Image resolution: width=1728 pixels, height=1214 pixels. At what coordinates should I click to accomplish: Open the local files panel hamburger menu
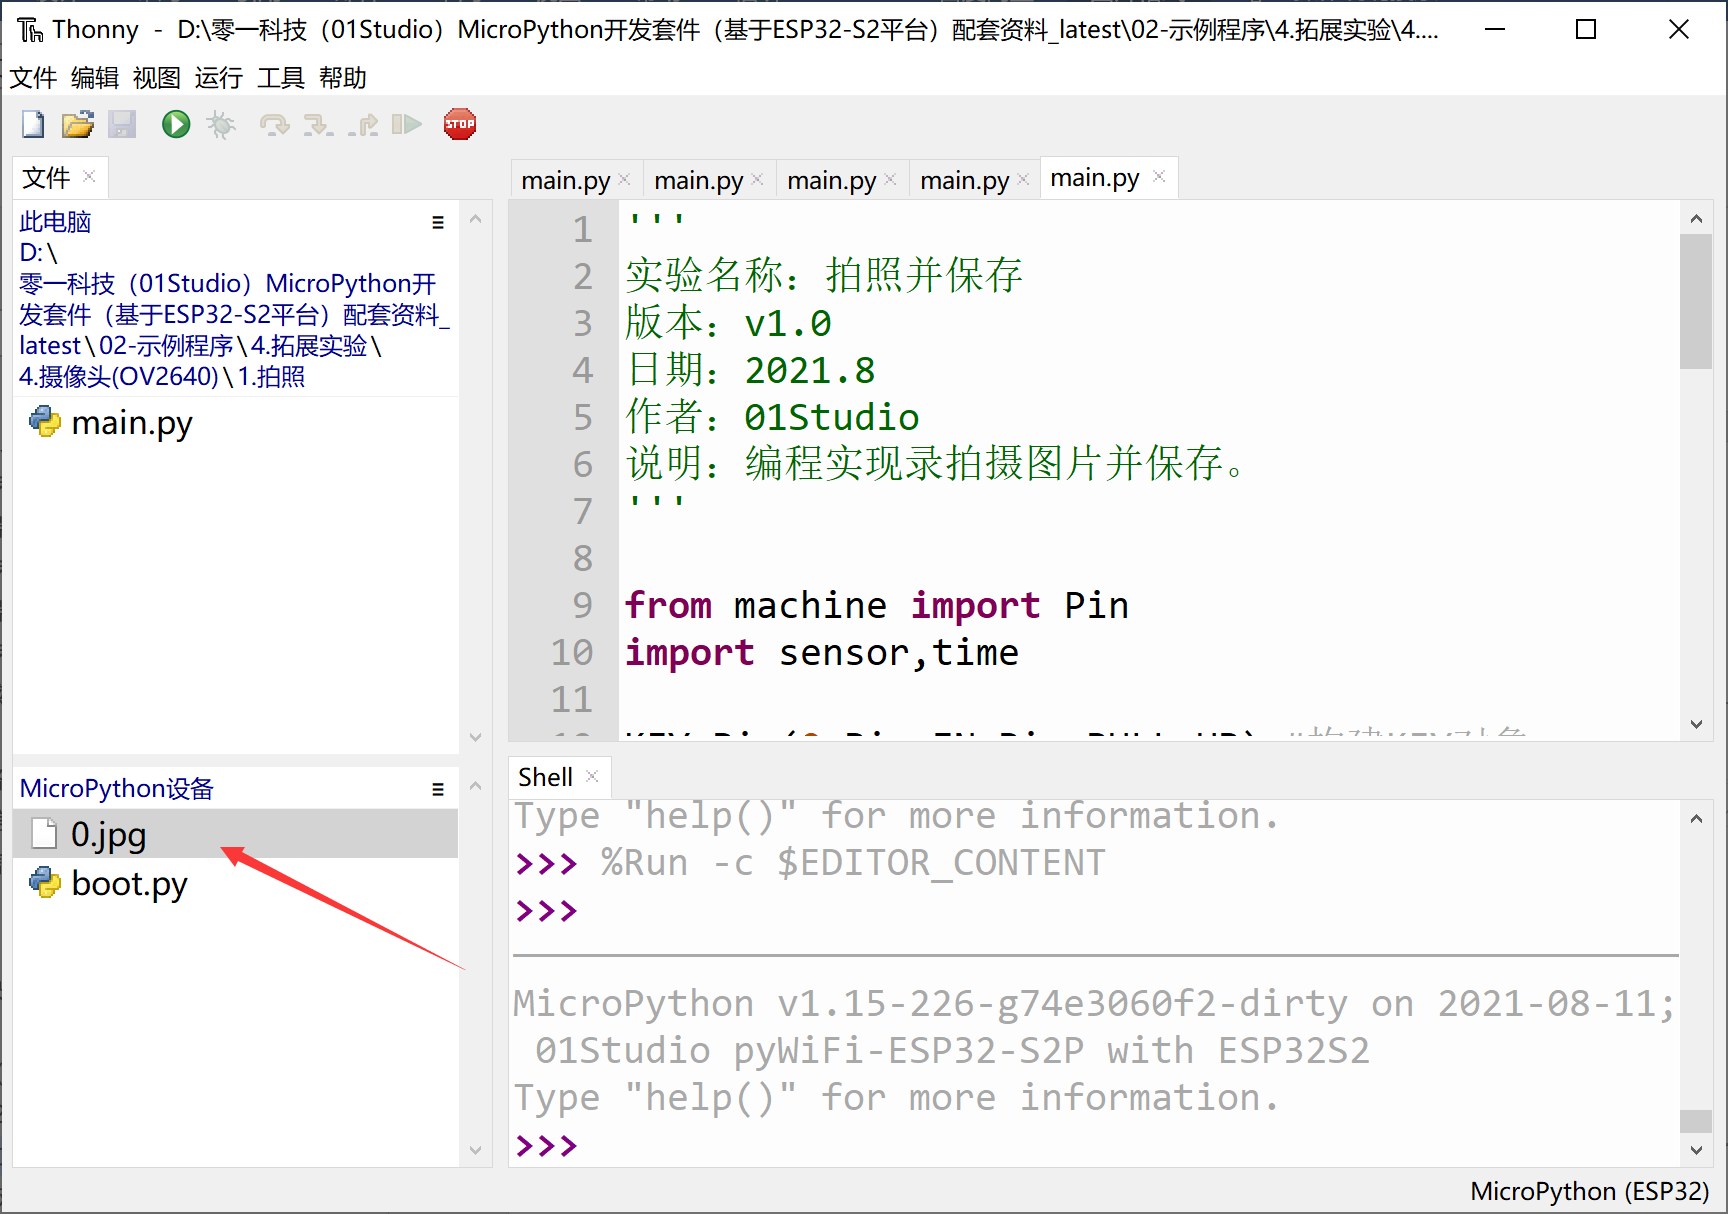[x=438, y=223]
